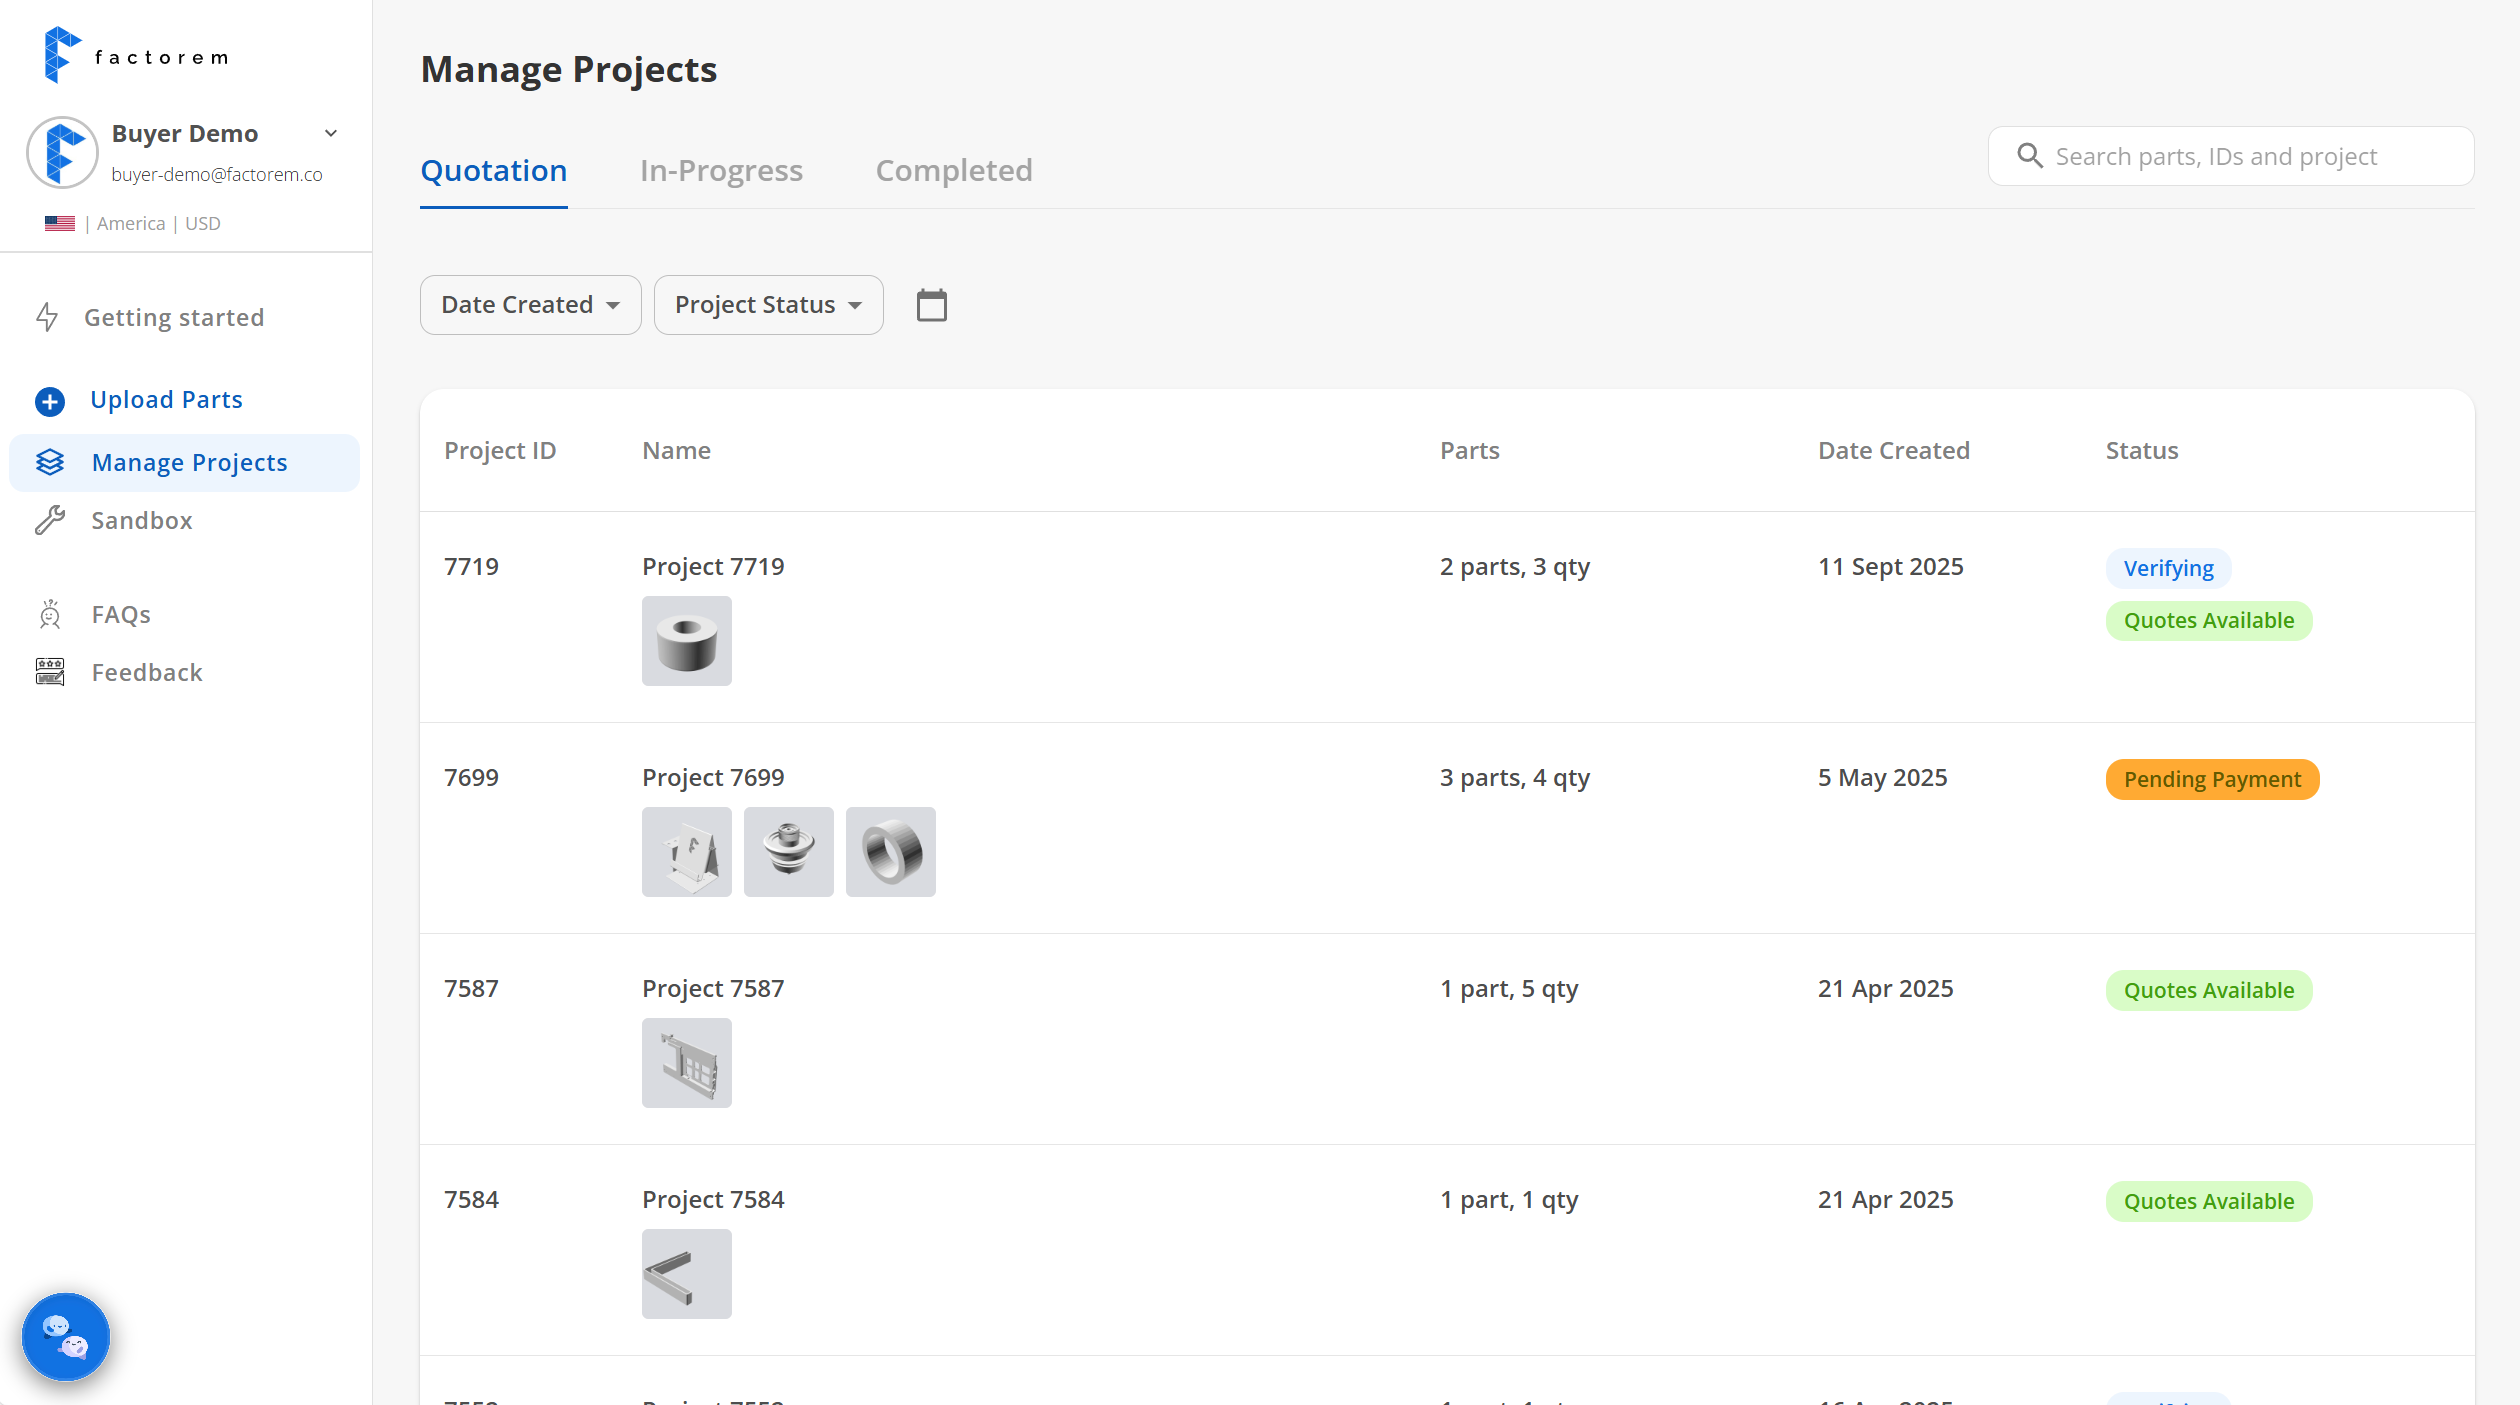Open the FAQs page
Image resolution: width=2520 pixels, height=1405 pixels.
tap(120, 614)
